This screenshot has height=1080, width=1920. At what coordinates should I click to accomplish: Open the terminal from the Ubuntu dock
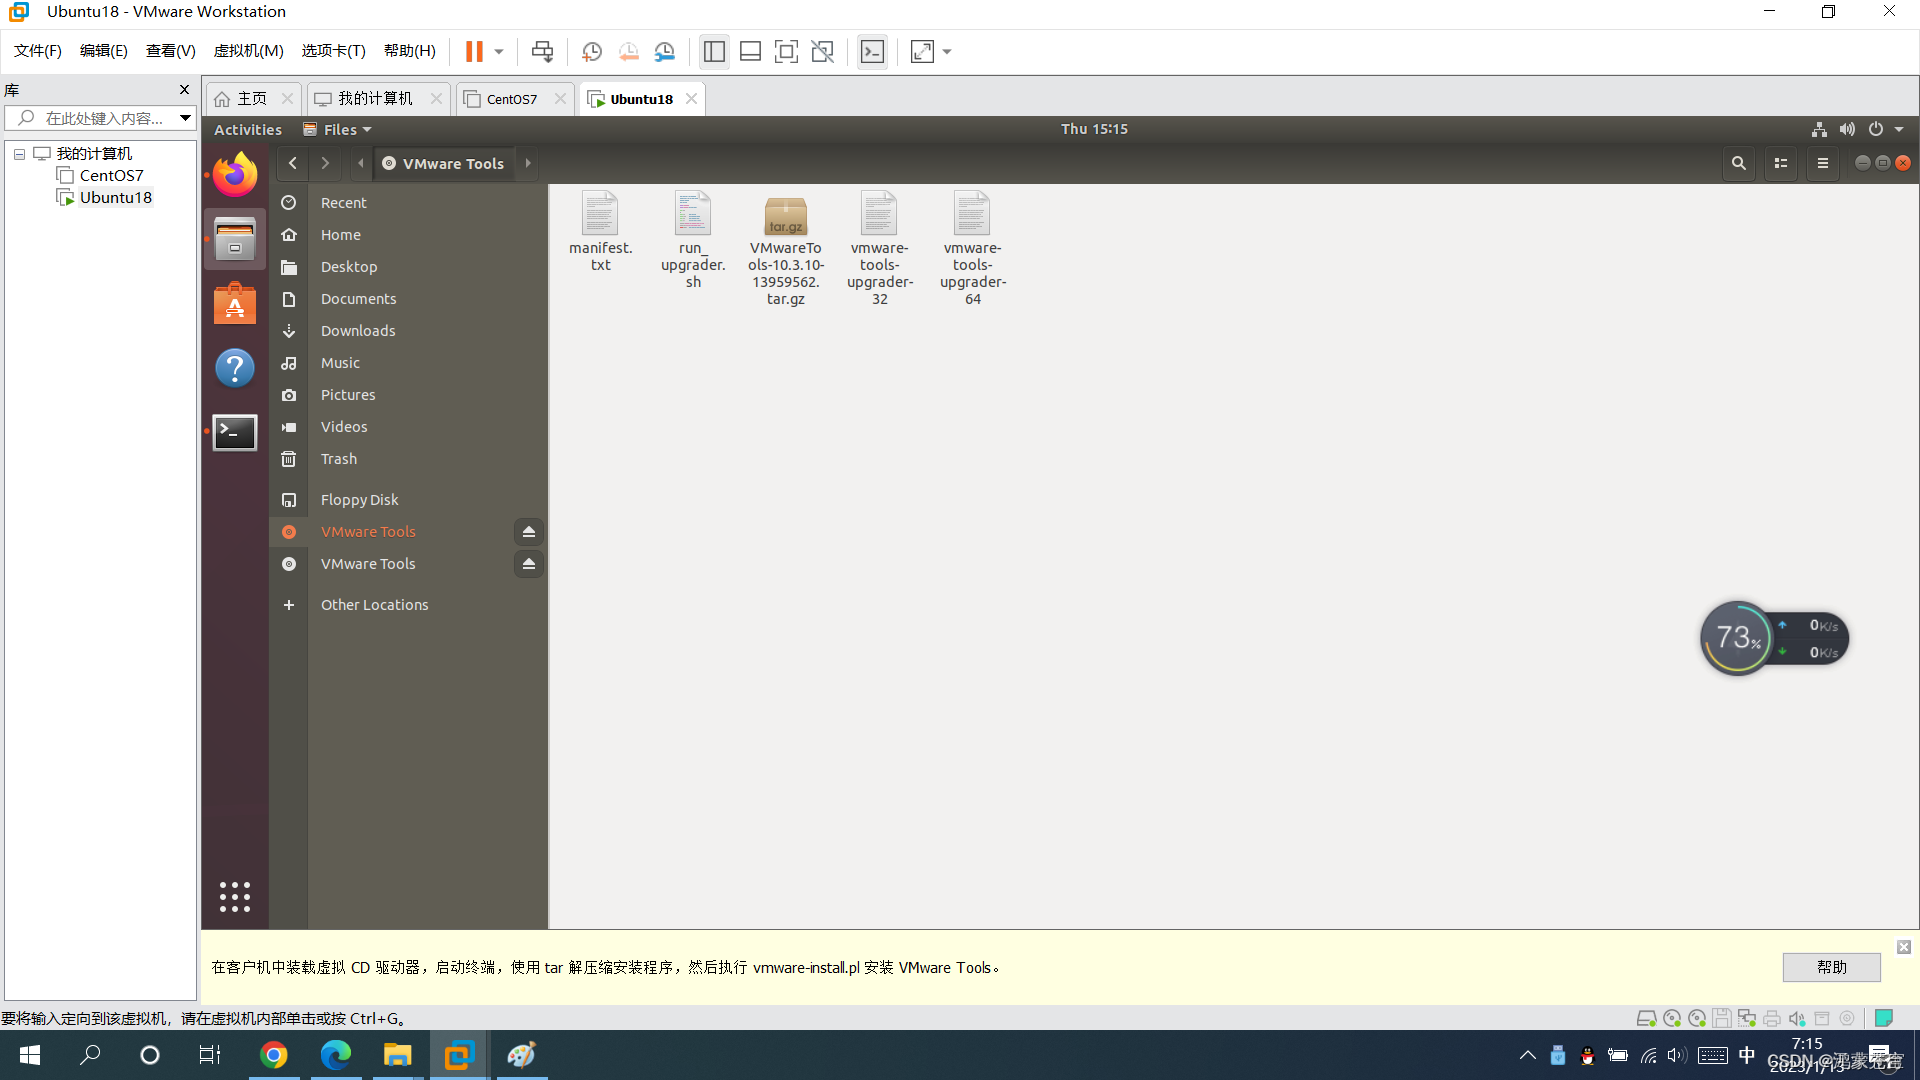pyautogui.click(x=234, y=432)
